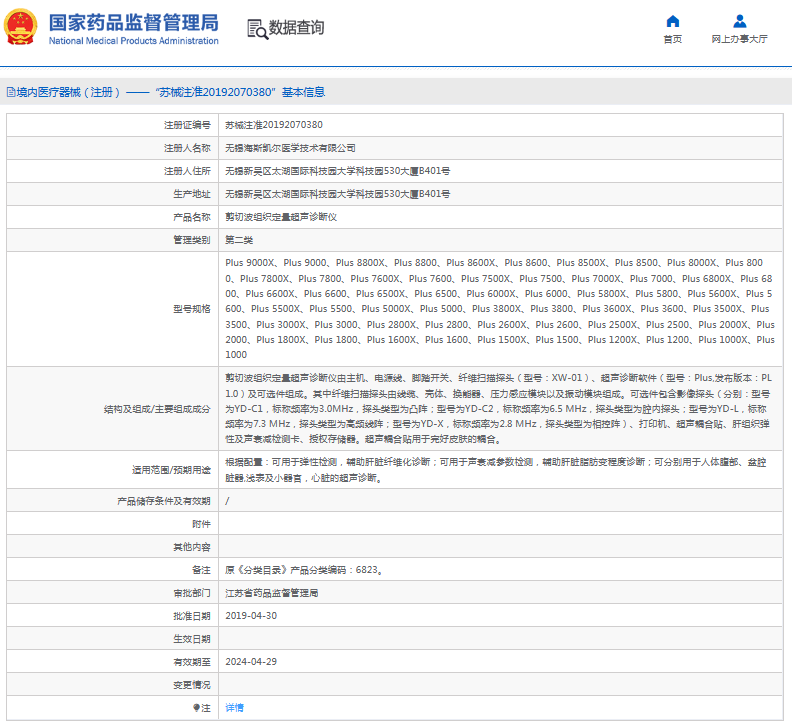This screenshot has width=792, height=728.
Task: Click the approval date 2019-04-30
Action: point(250,616)
